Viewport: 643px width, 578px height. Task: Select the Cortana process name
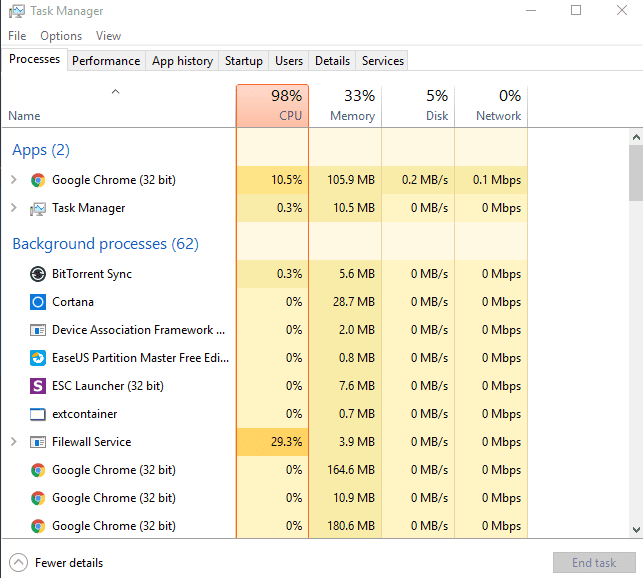coord(73,302)
